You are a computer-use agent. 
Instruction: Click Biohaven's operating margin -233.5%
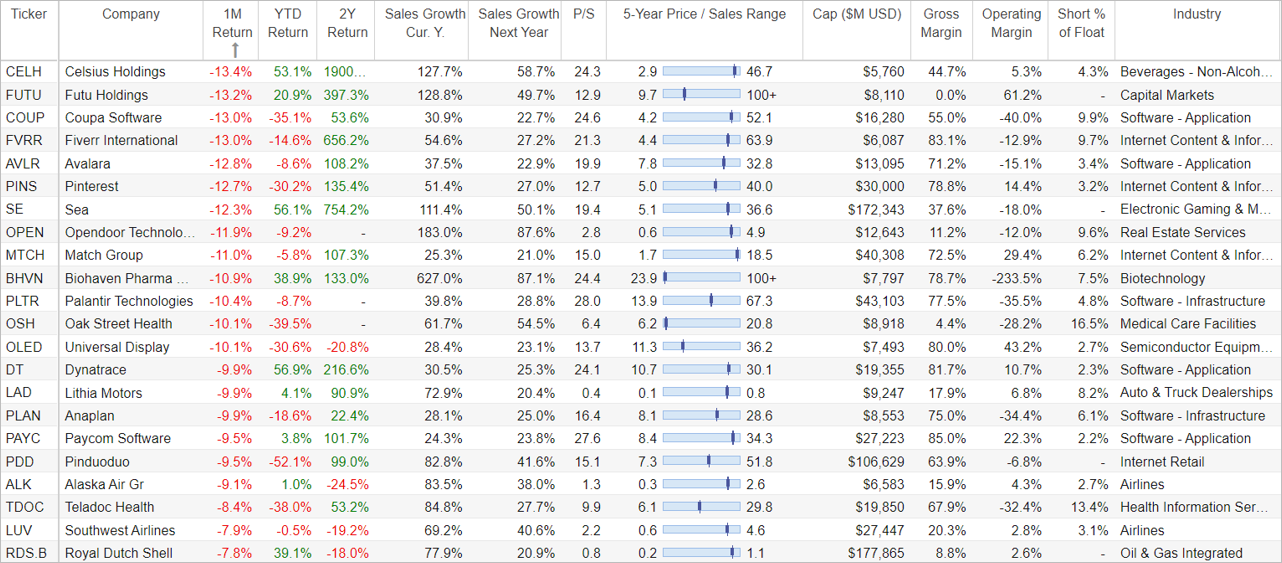1014,278
